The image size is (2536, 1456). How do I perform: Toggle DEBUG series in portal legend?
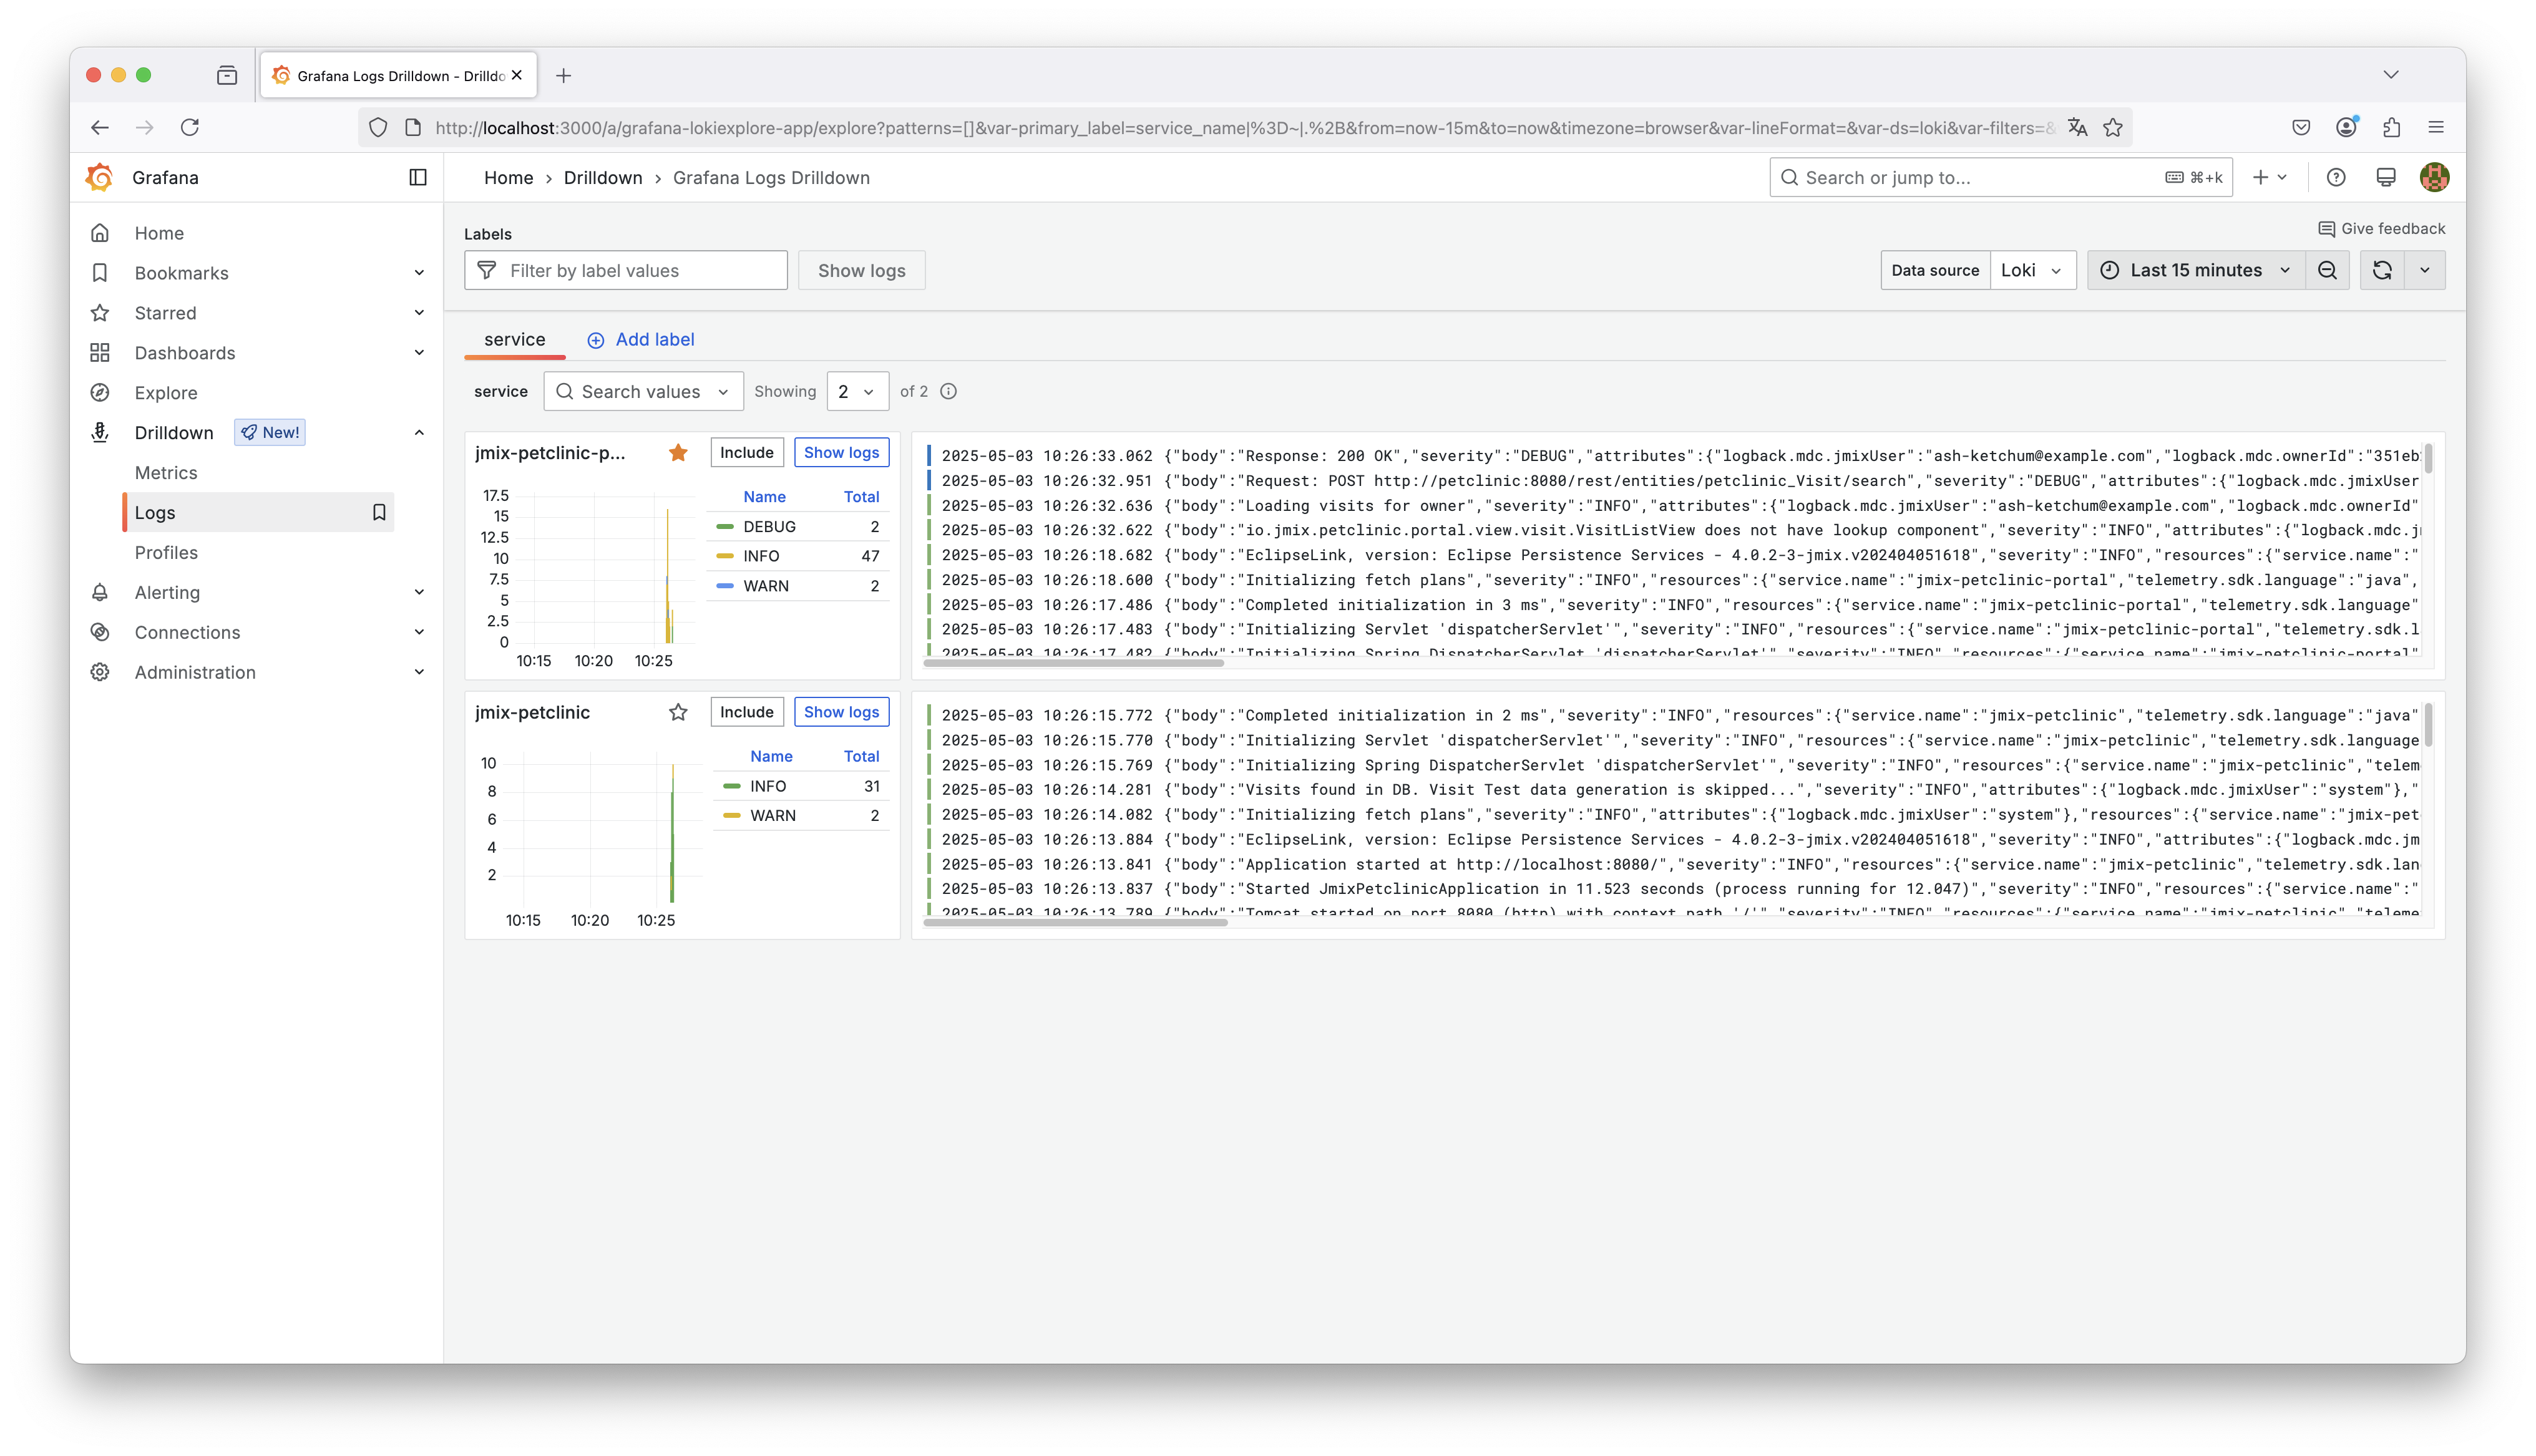coord(769,526)
